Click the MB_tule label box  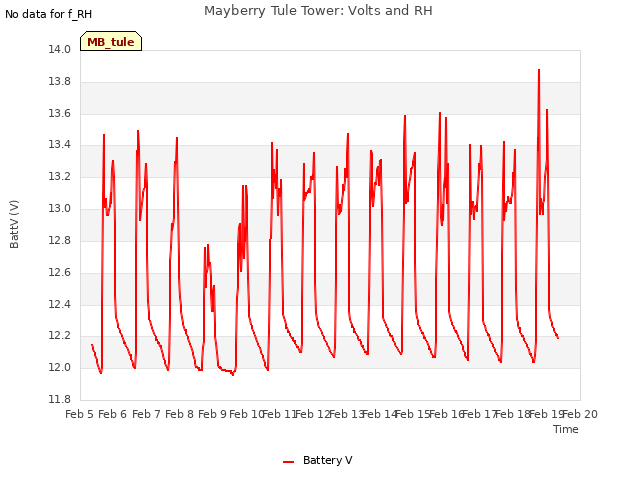click(111, 41)
